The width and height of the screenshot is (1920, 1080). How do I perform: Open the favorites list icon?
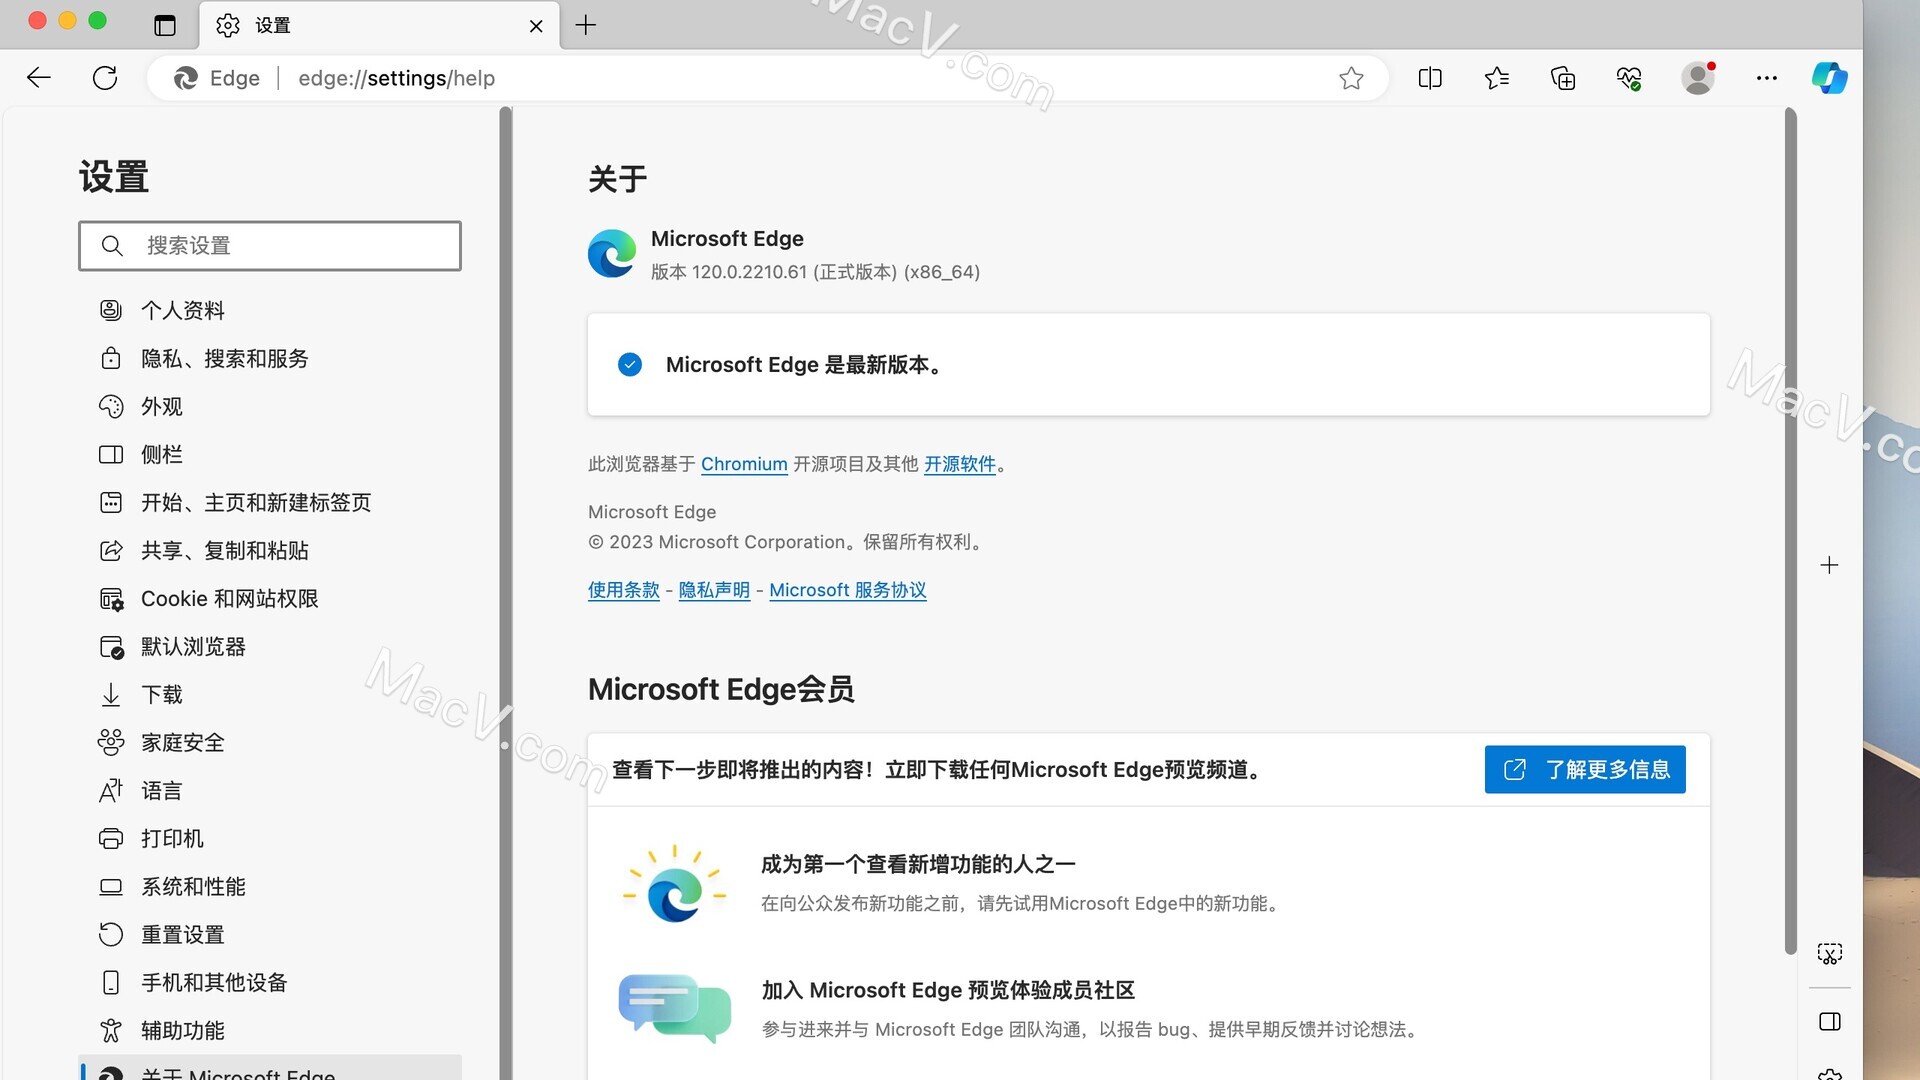tap(1497, 78)
